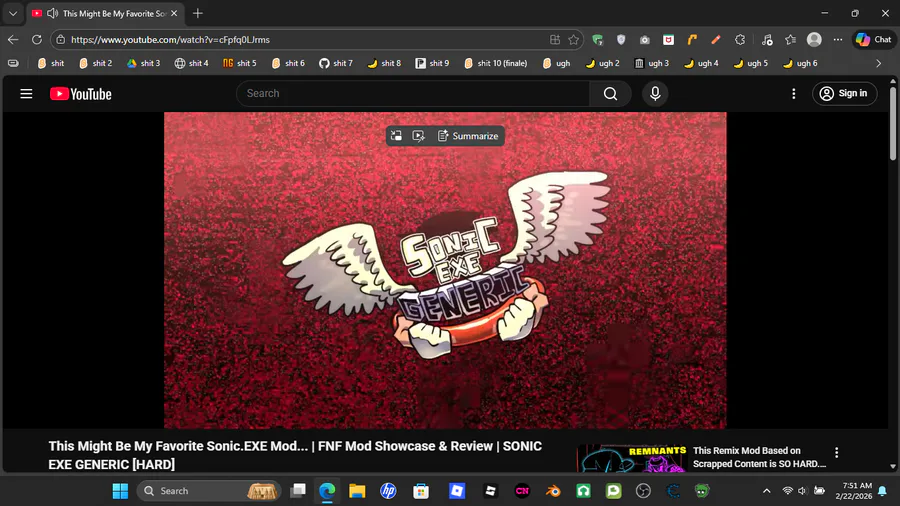Open YouTube settings three-dots menu

tap(793, 94)
